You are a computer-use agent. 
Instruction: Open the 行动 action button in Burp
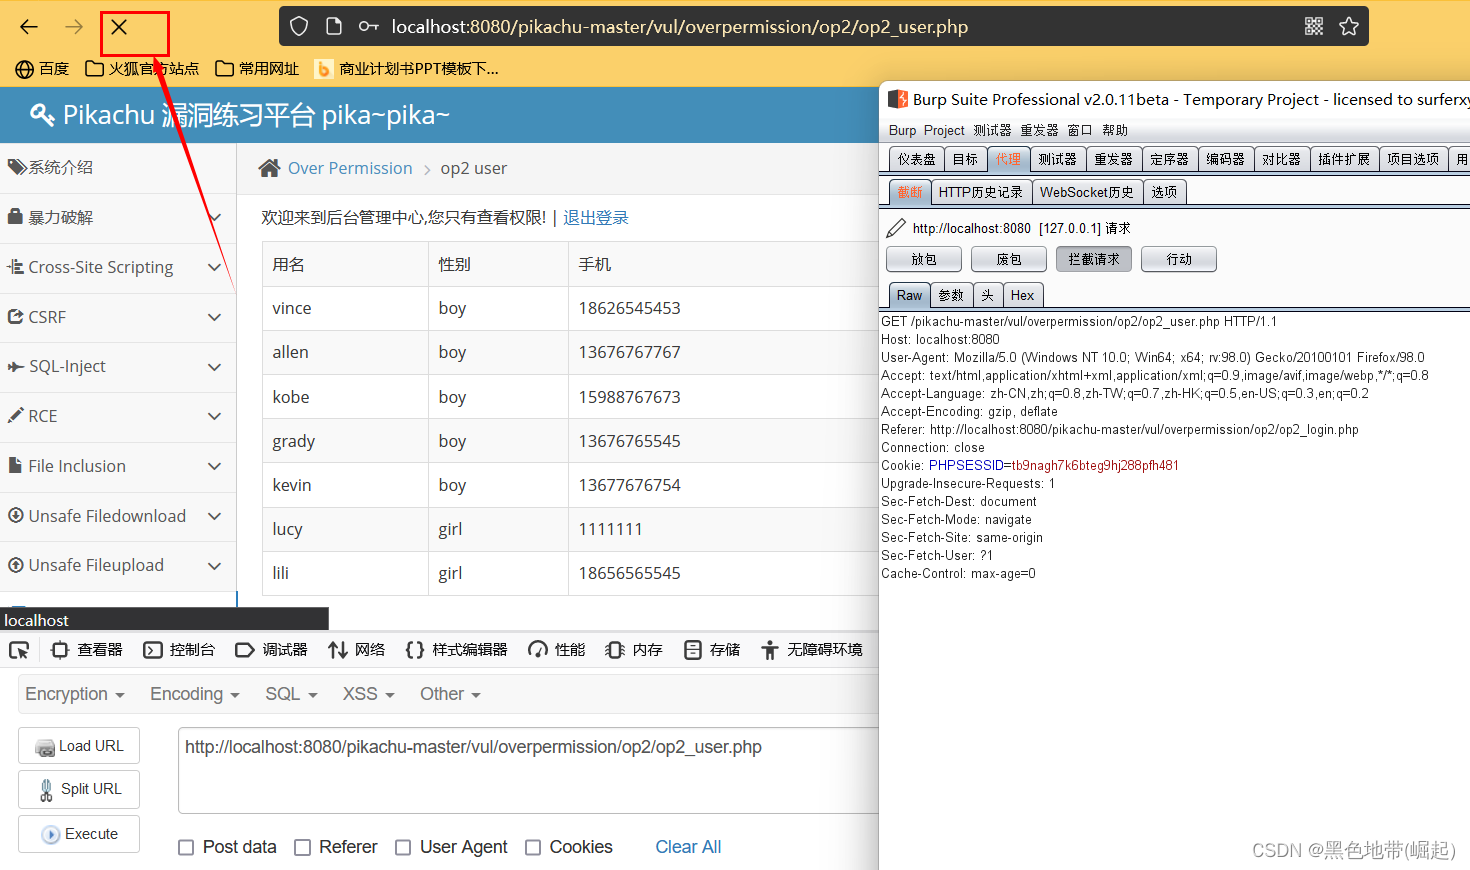pos(1179,259)
